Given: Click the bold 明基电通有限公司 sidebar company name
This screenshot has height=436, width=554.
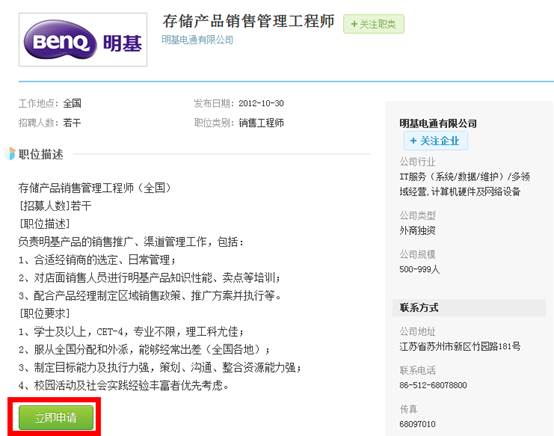Looking at the screenshot, I should tap(438, 123).
